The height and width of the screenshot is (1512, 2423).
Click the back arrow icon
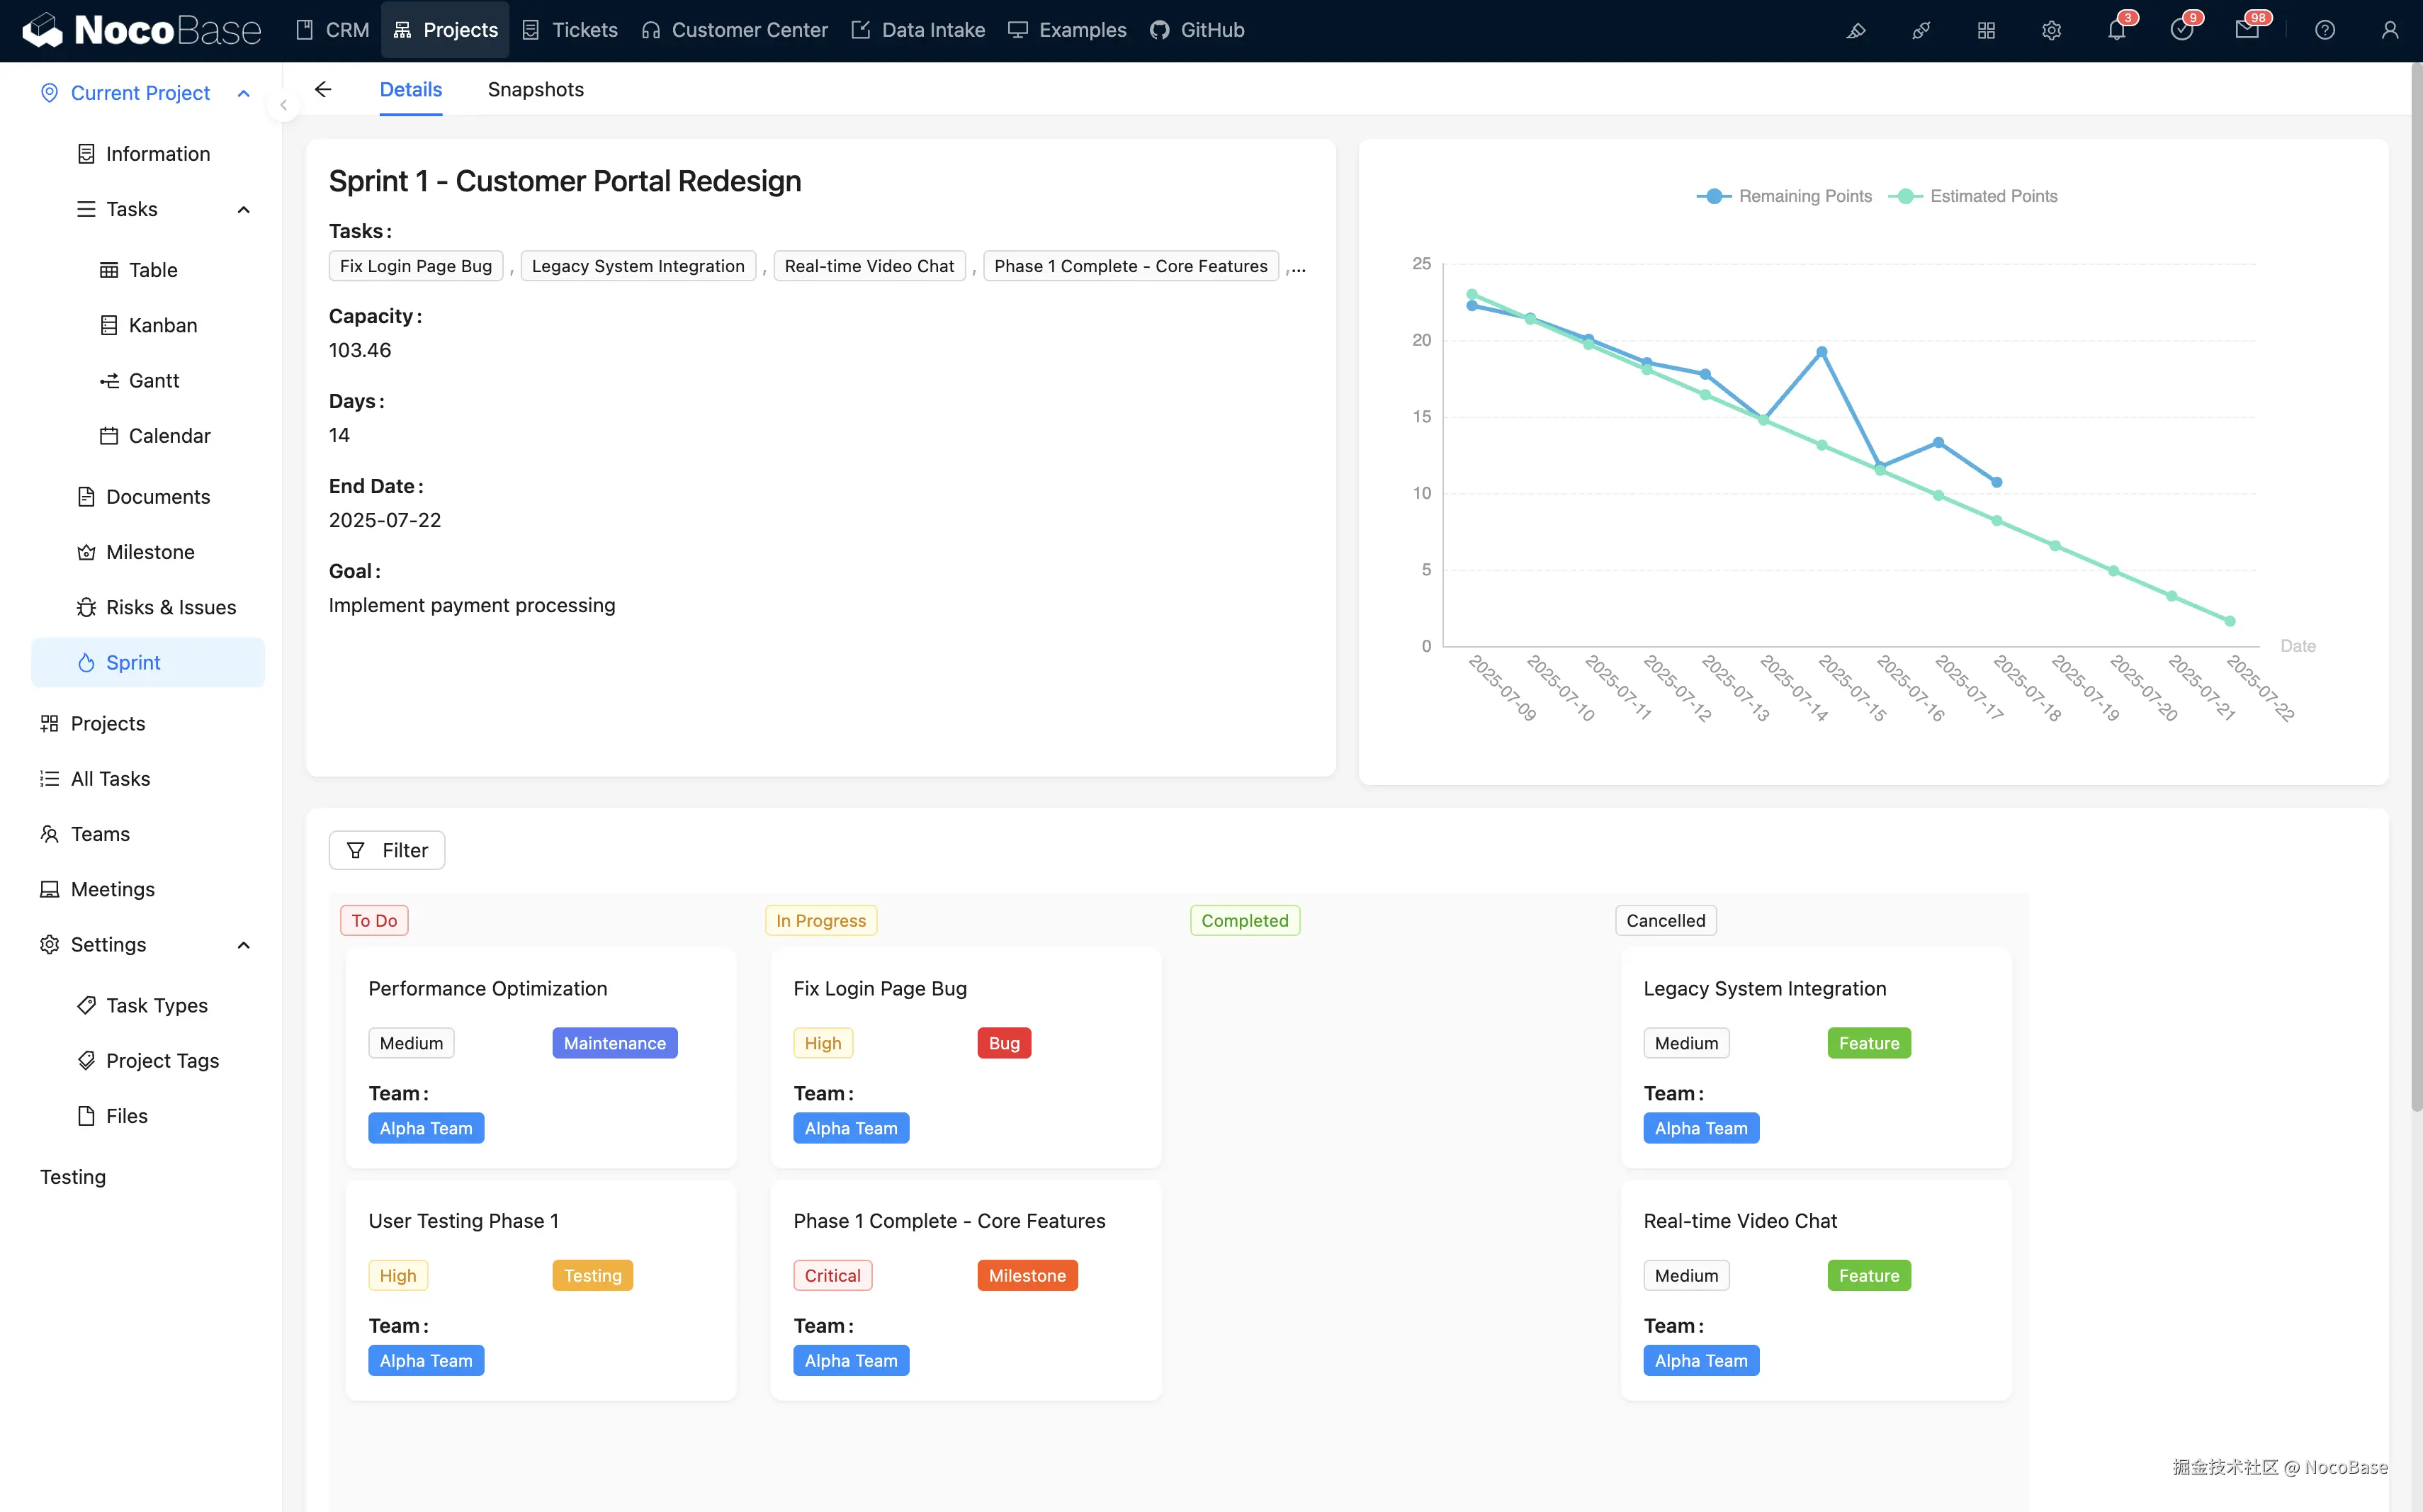click(323, 89)
